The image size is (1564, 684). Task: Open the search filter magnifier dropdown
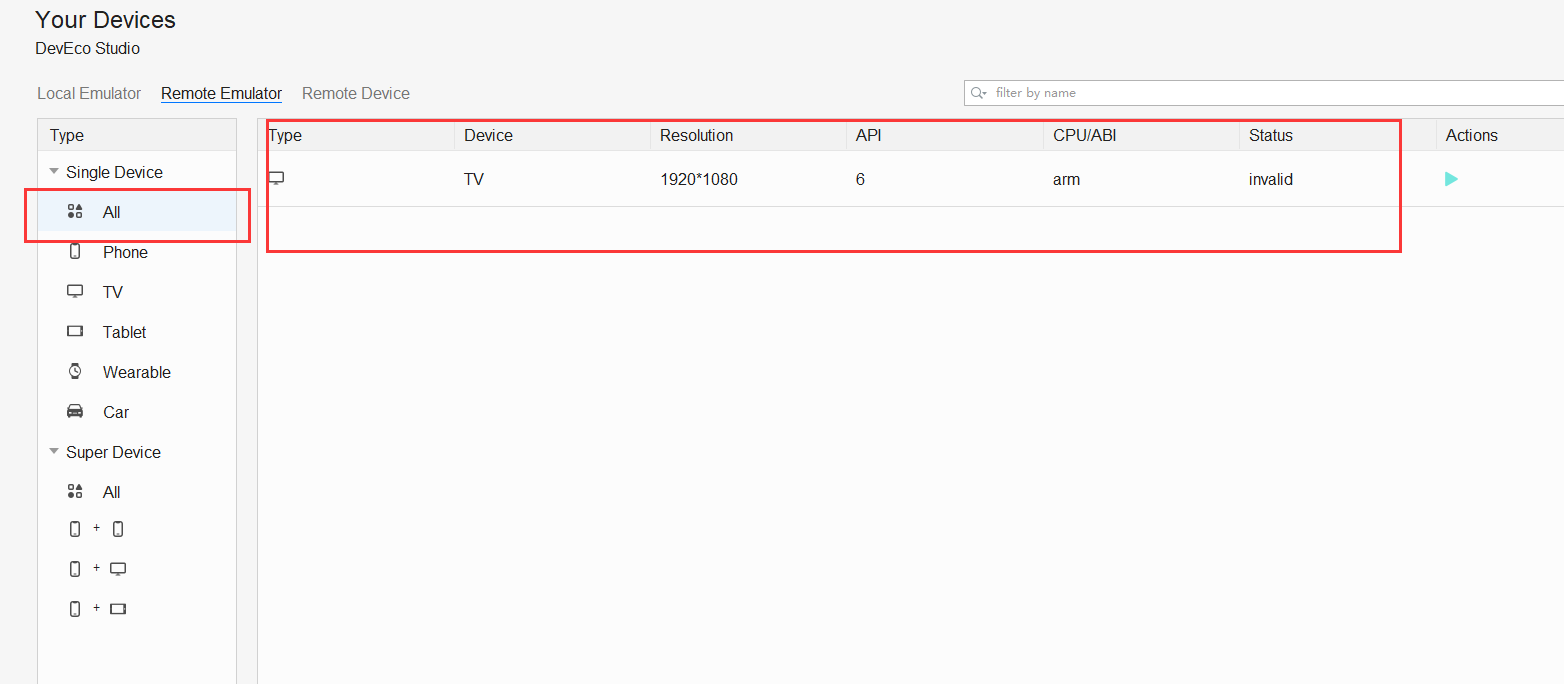coord(979,93)
